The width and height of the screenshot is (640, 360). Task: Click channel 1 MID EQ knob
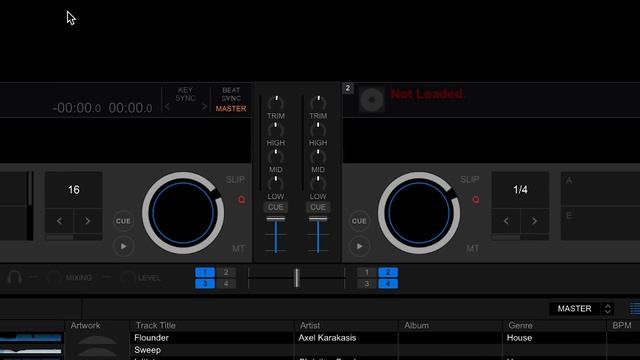pyautogui.click(x=276, y=157)
